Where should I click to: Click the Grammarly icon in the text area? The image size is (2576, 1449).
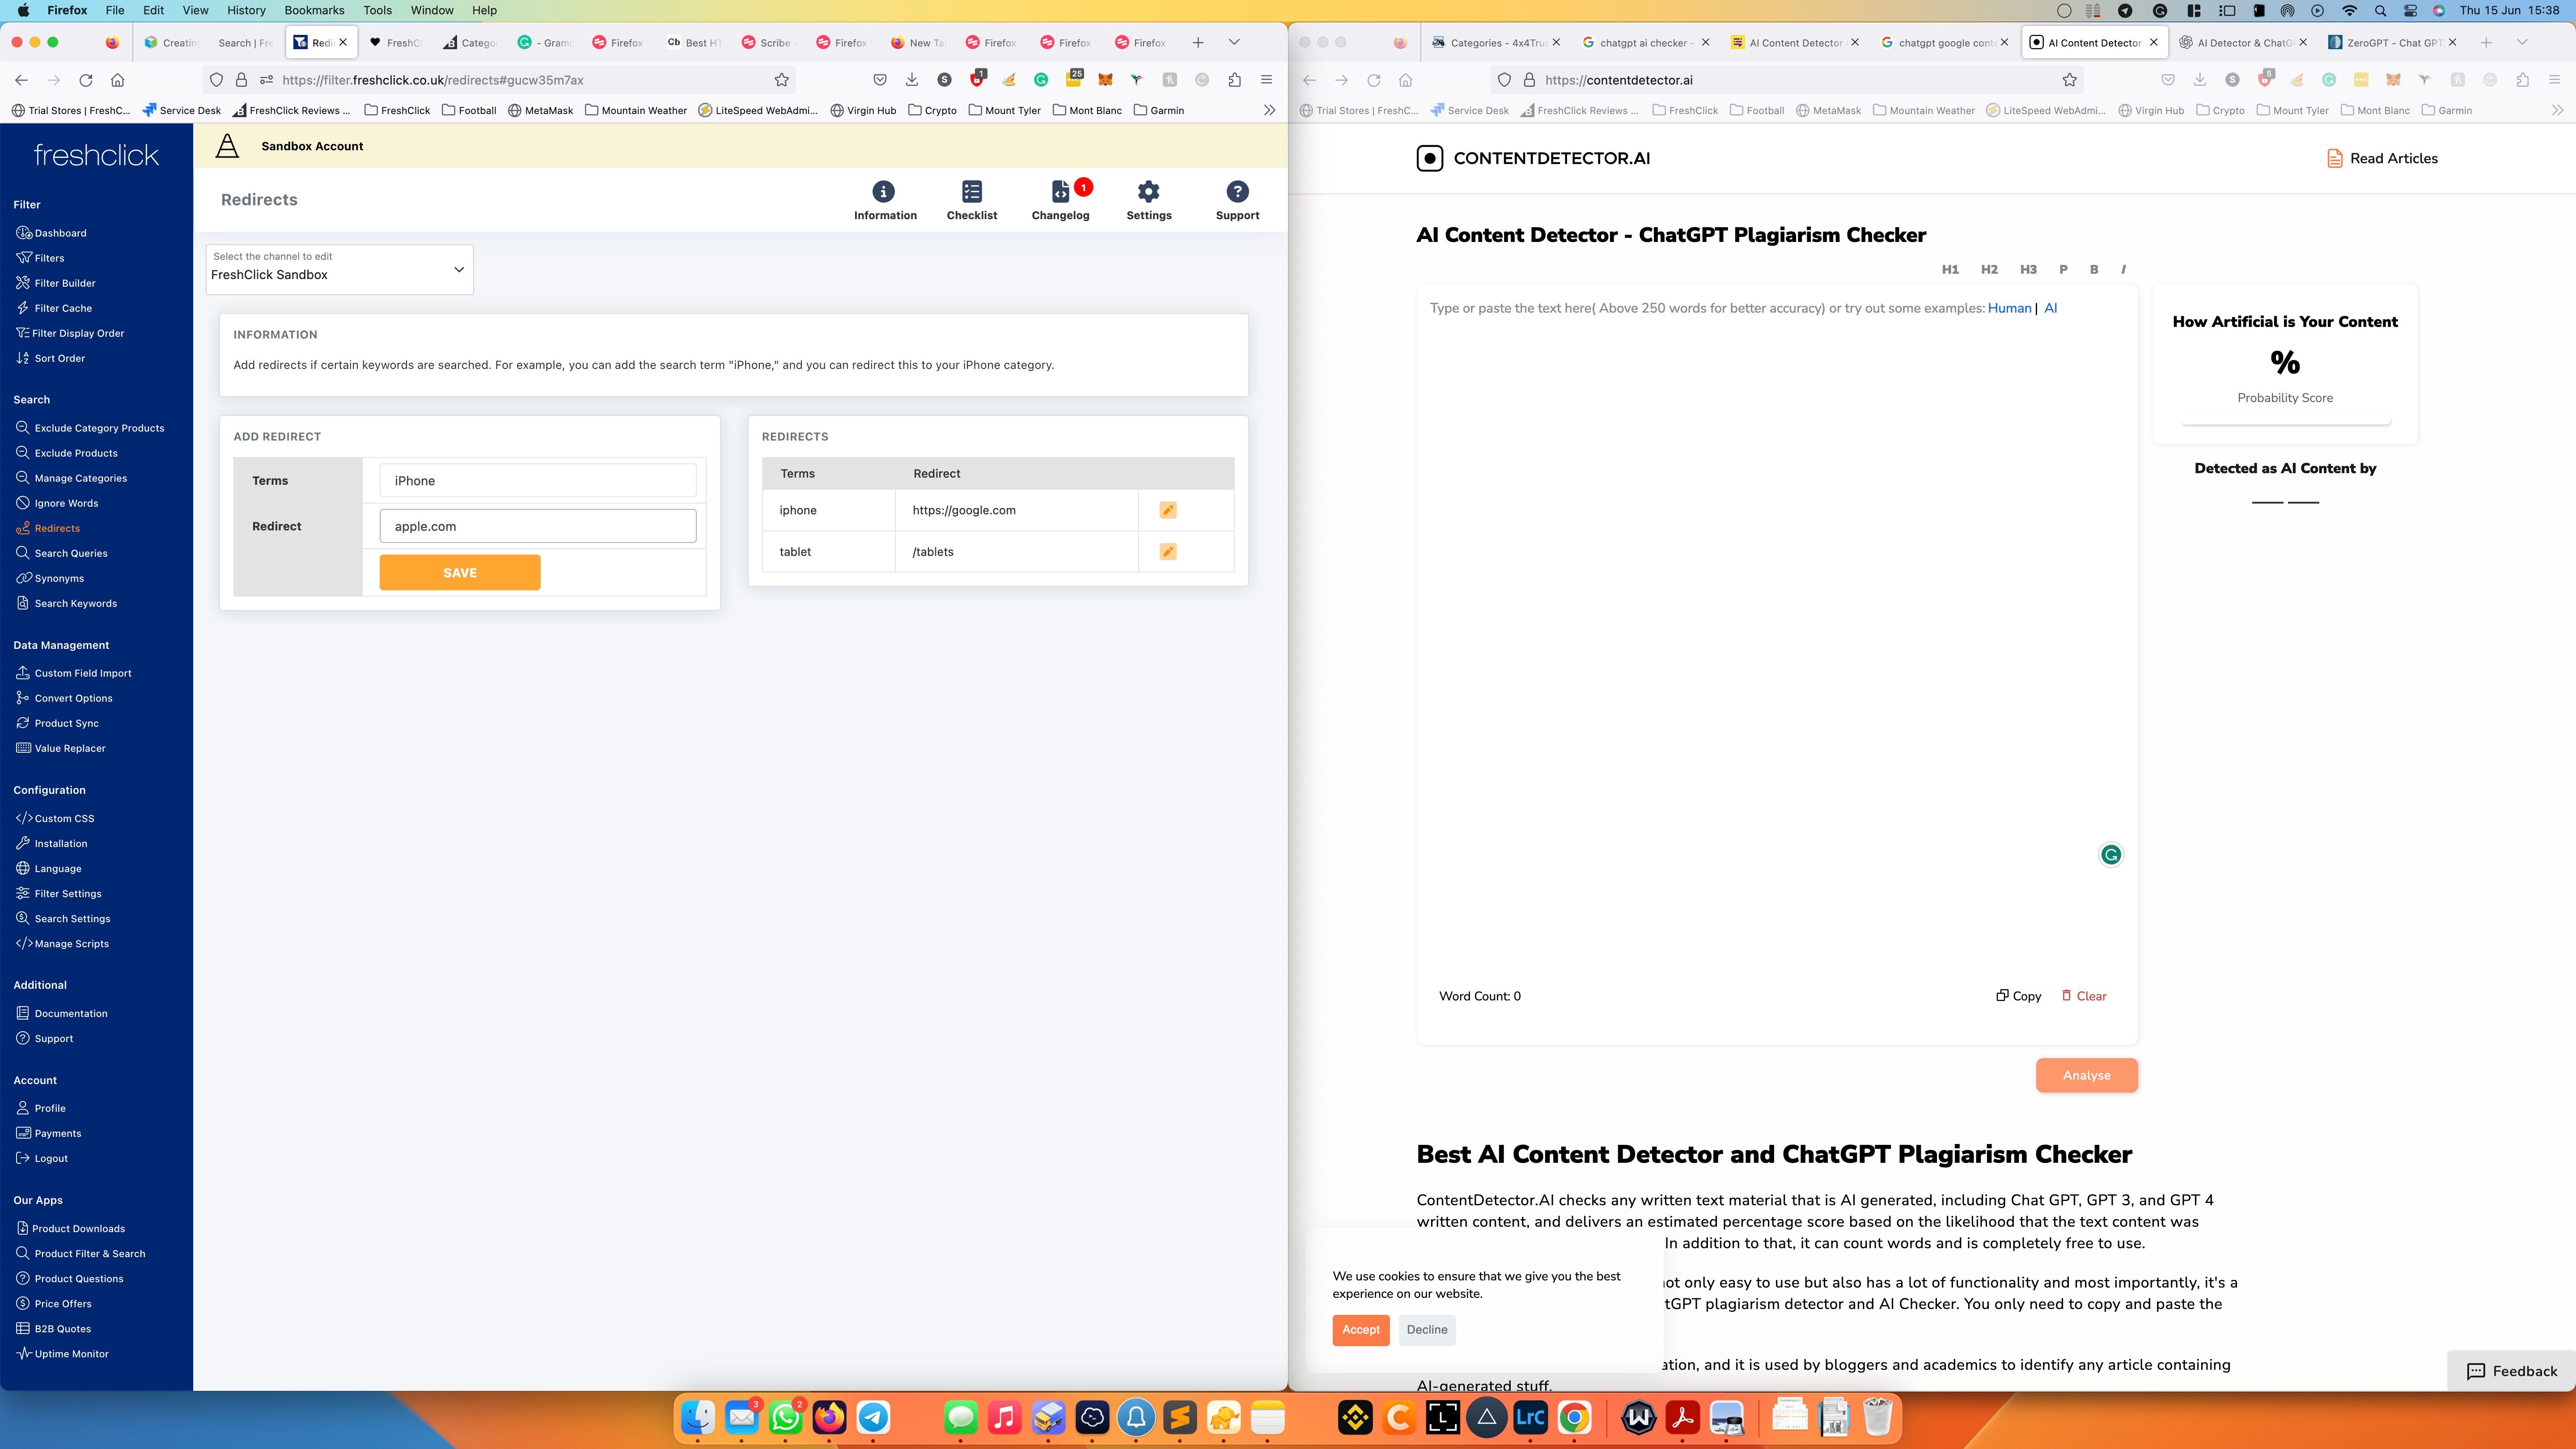(x=2110, y=854)
